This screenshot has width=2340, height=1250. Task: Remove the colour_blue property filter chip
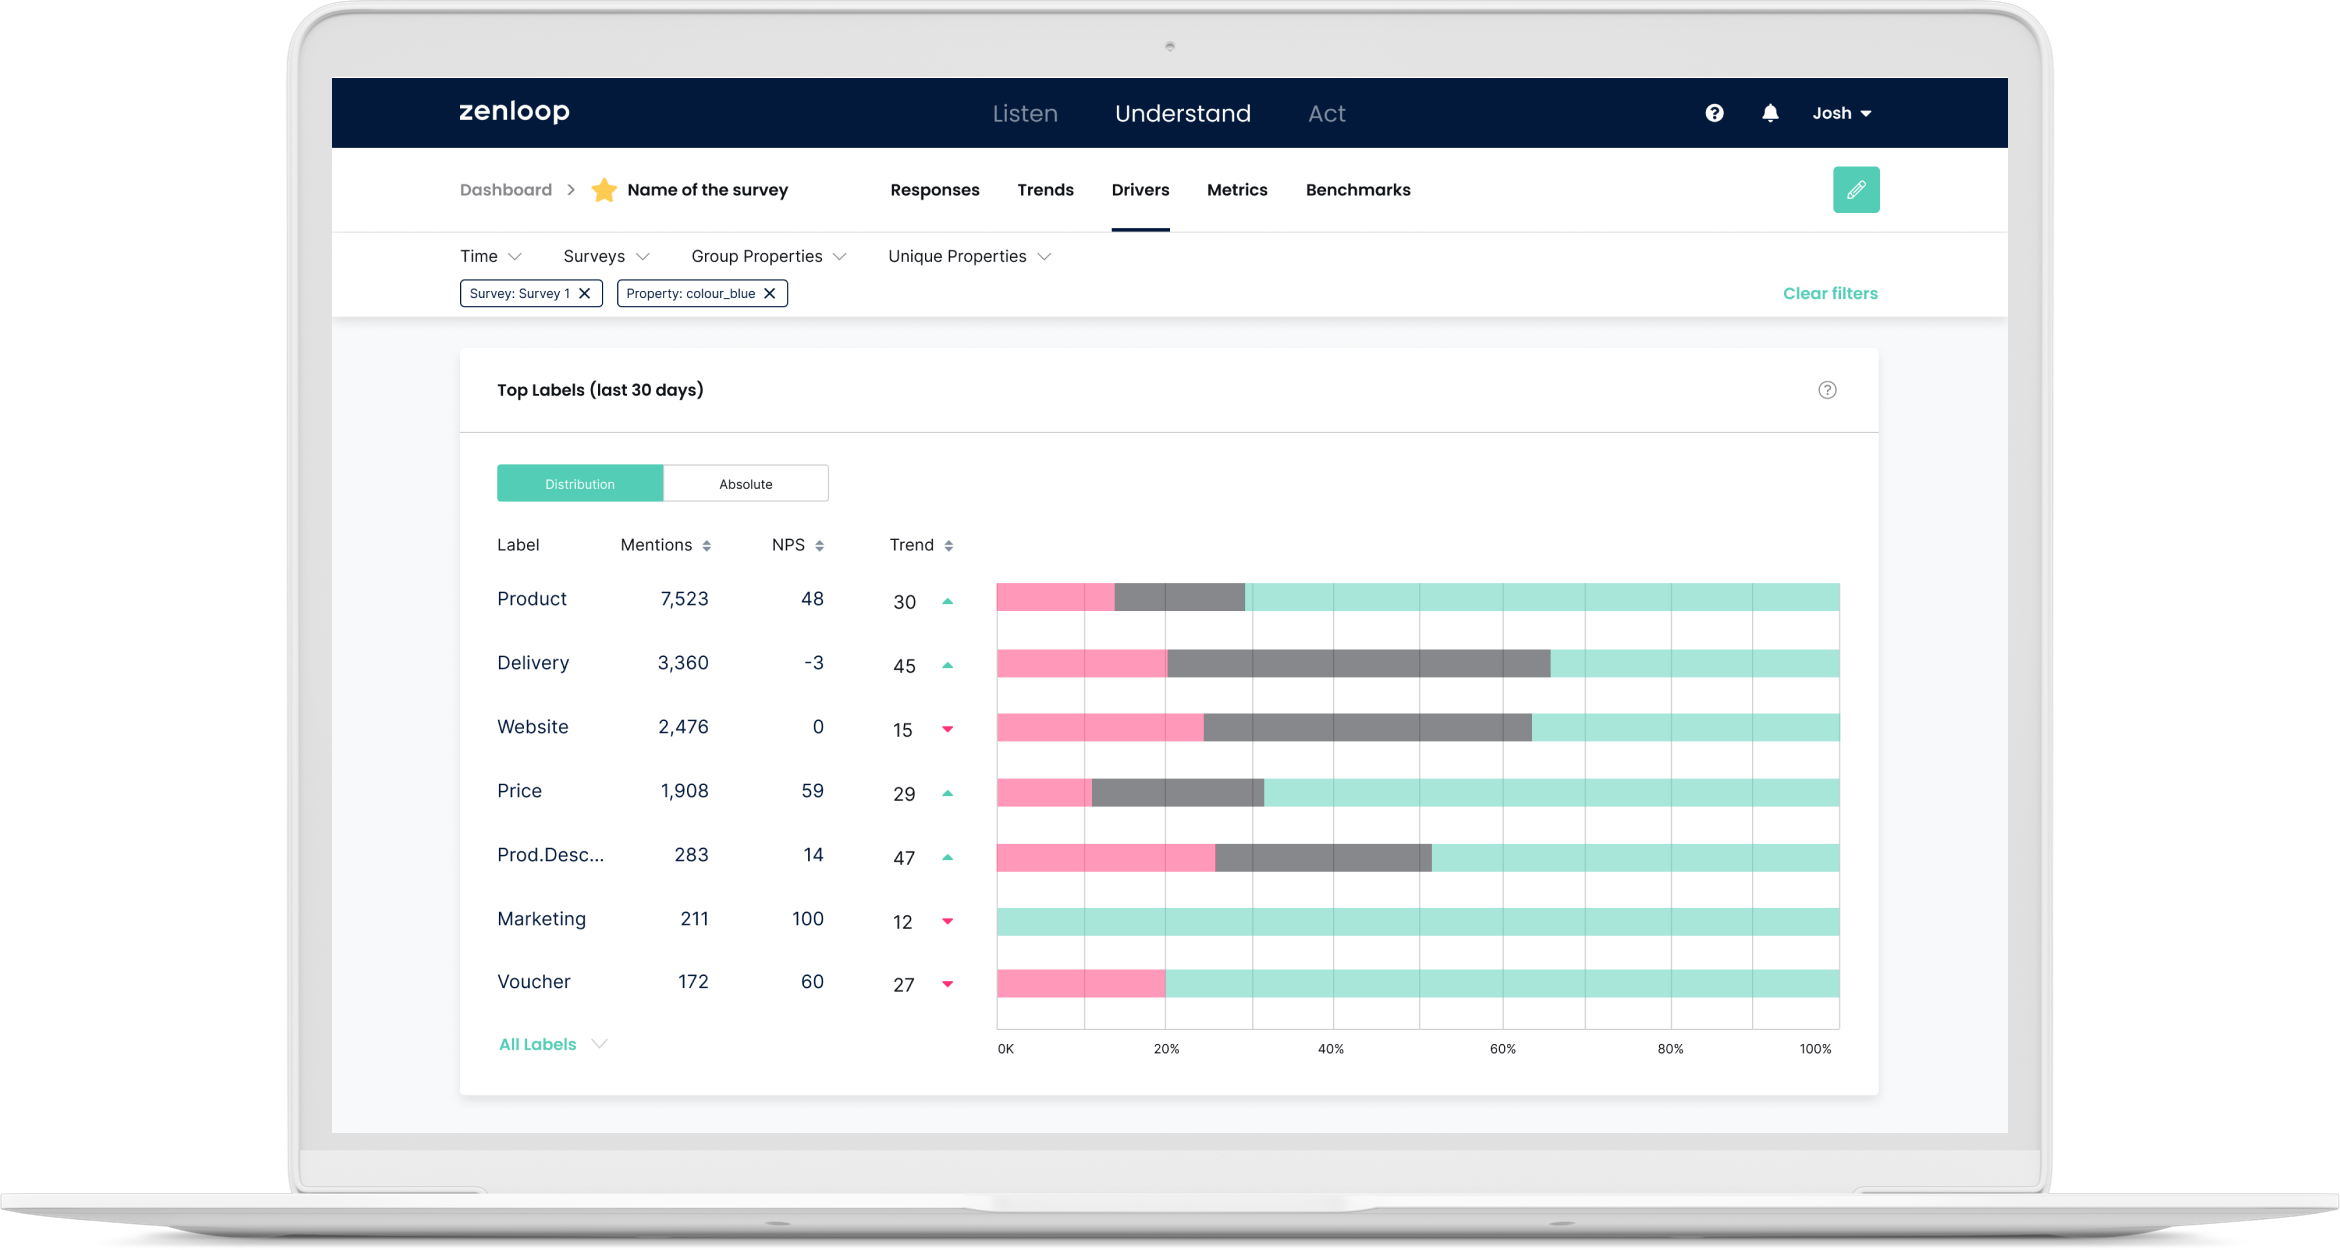(x=769, y=293)
